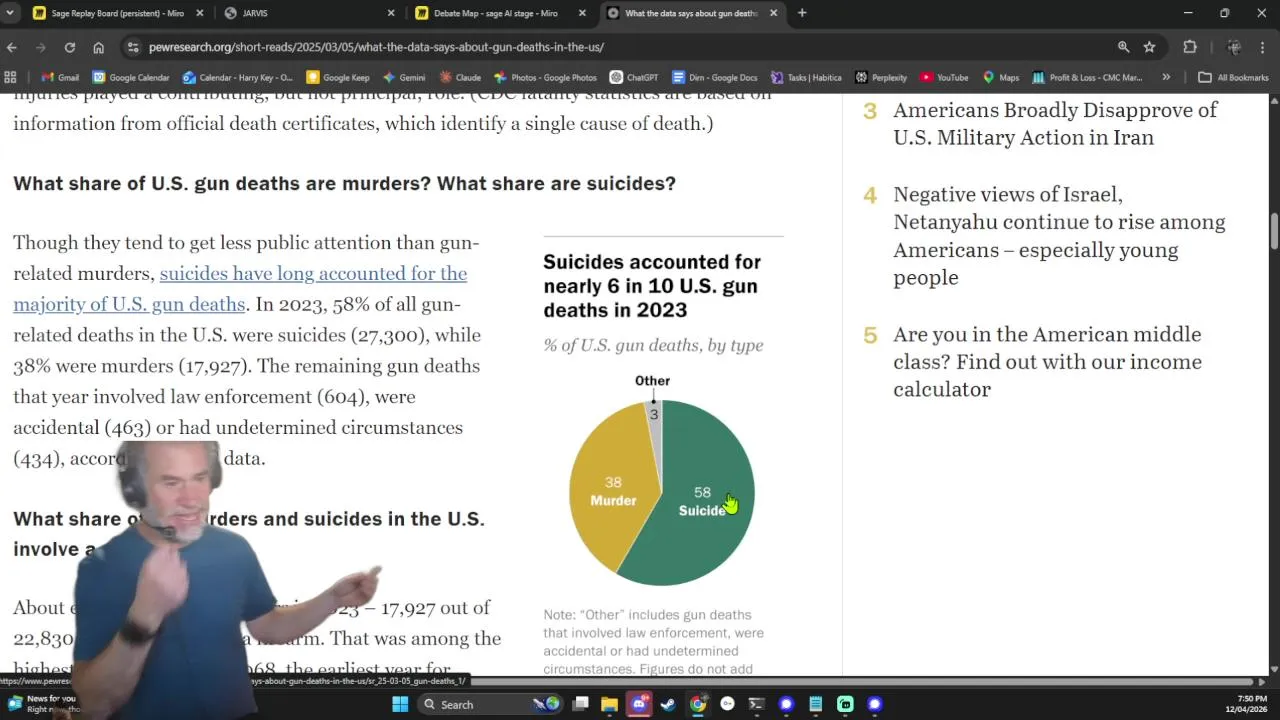Image resolution: width=1280 pixels, height=720 pixels.
Task: Open 'Americans Broadly Disapprove' article link
Action: tap(1055, 124)
